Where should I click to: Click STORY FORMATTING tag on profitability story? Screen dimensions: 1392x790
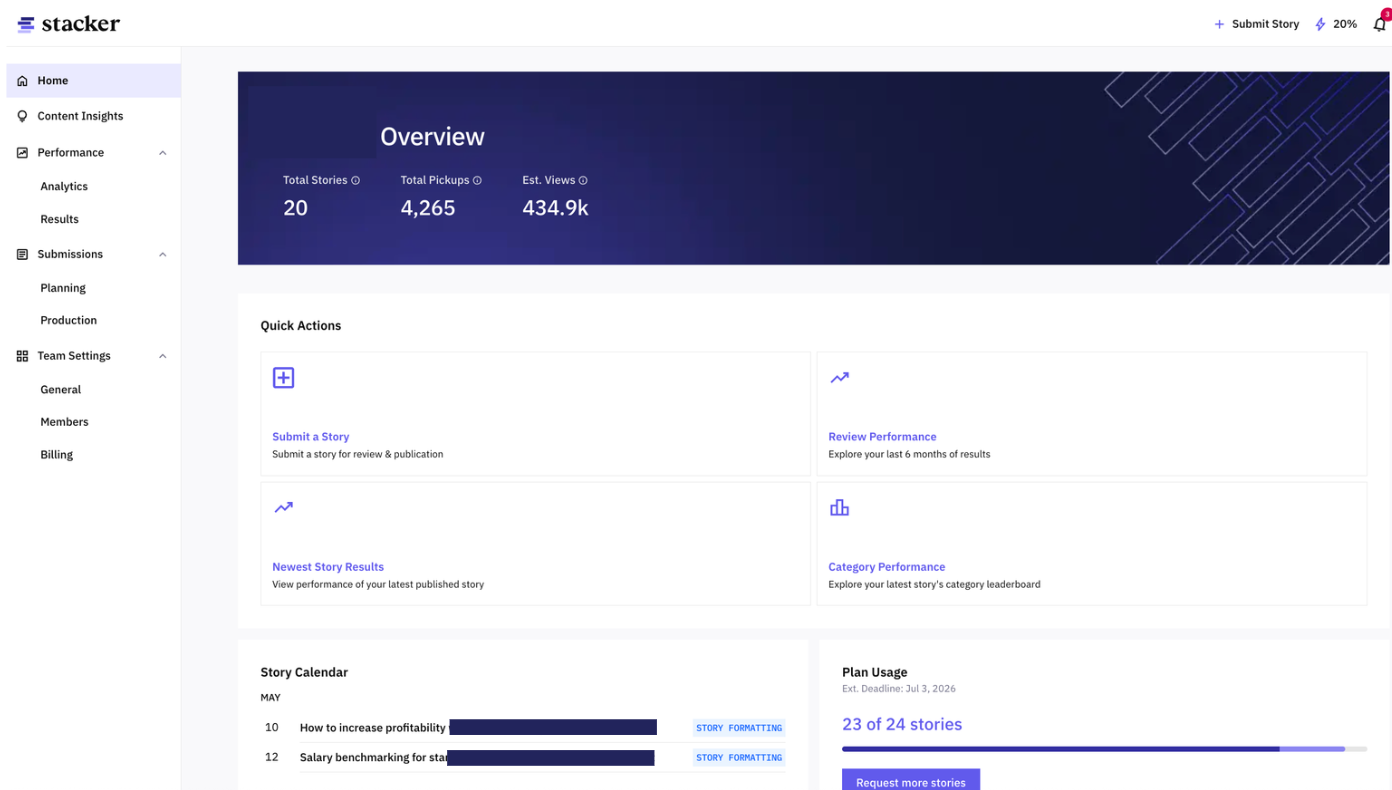click(x=739, y=728)
